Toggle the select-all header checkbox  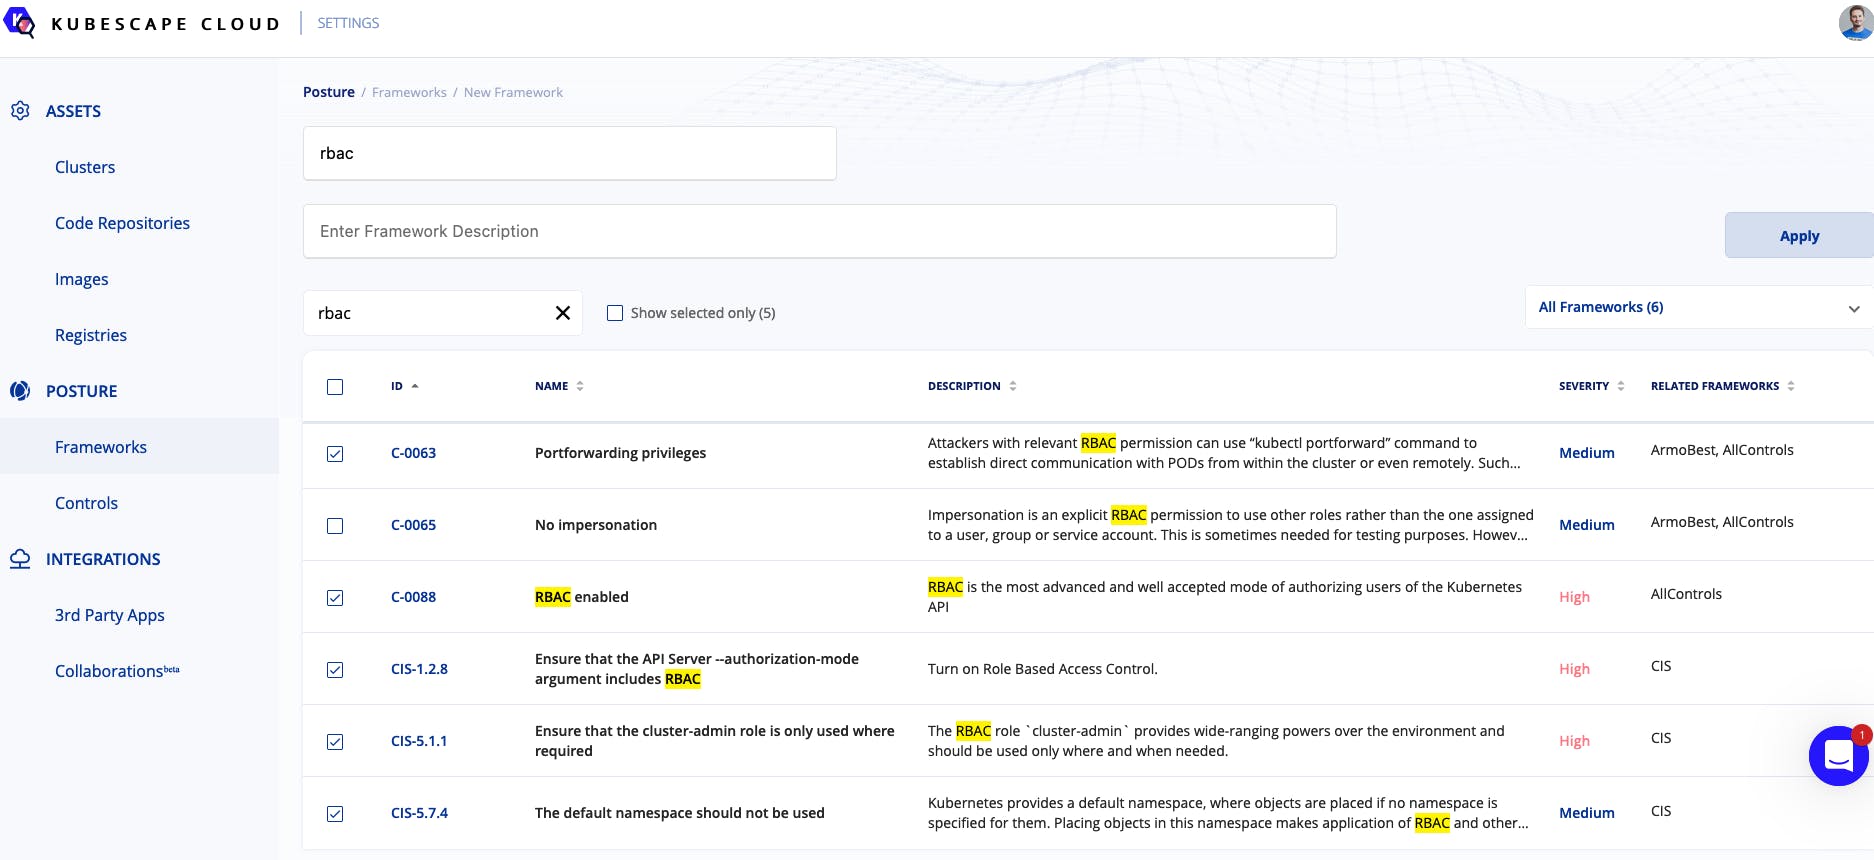(x=335, y=387)
